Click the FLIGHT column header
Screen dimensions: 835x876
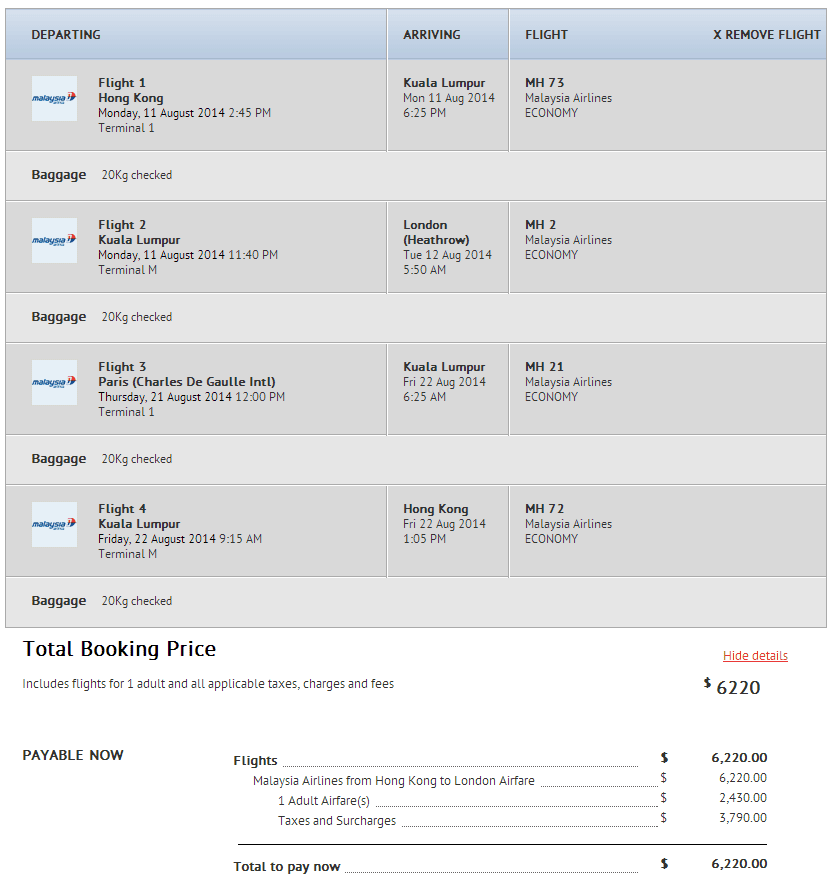(546, 35)
